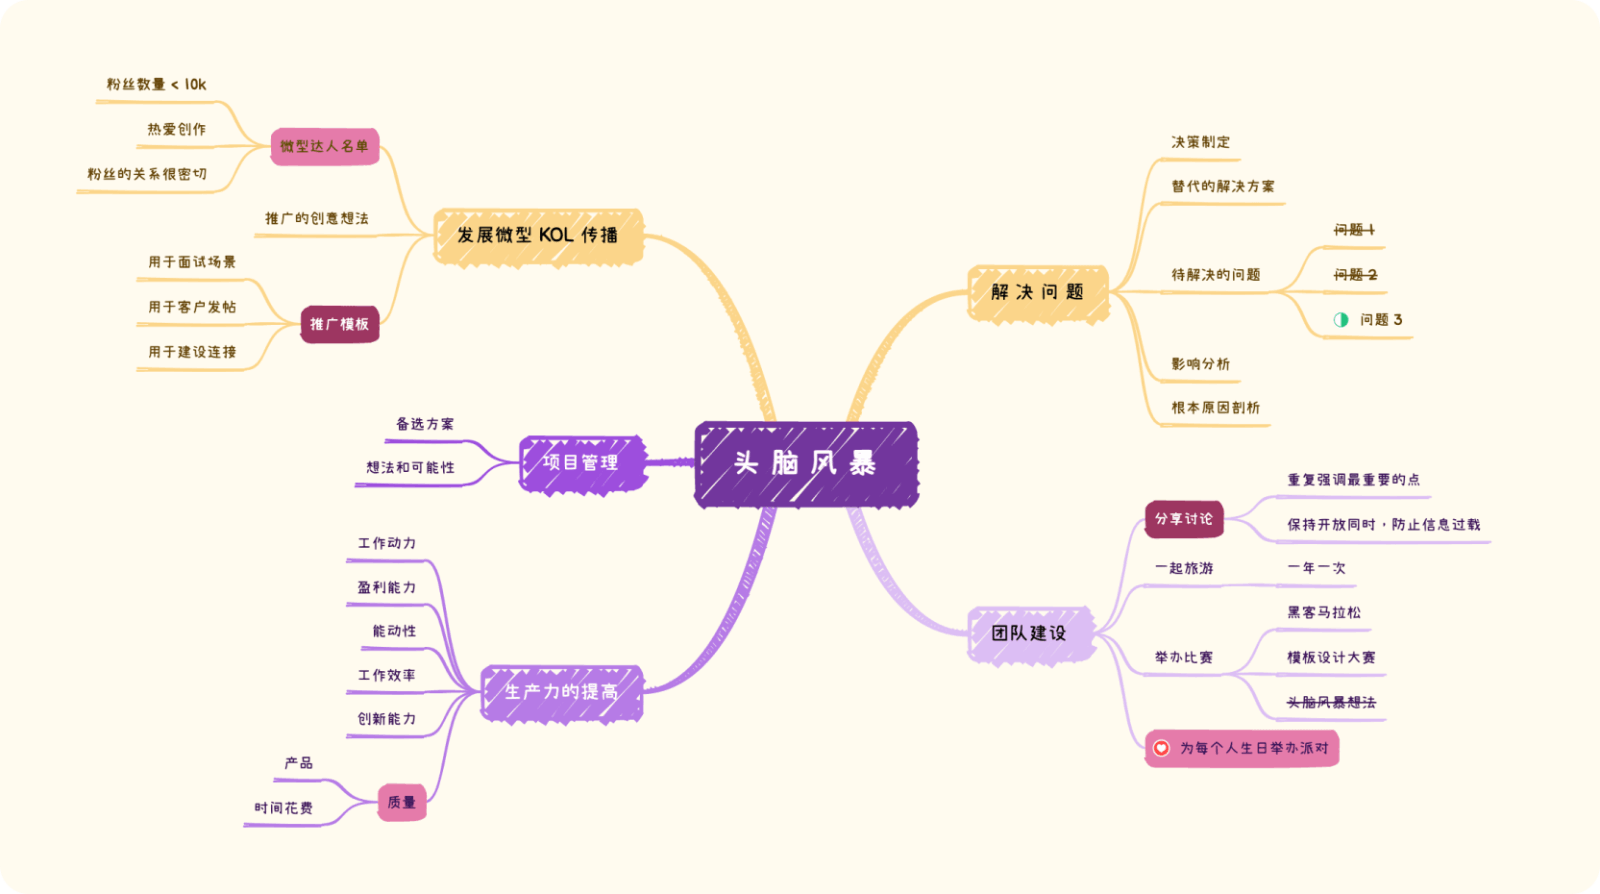Select the central node 头脑风暴

(x=806, y=464)
